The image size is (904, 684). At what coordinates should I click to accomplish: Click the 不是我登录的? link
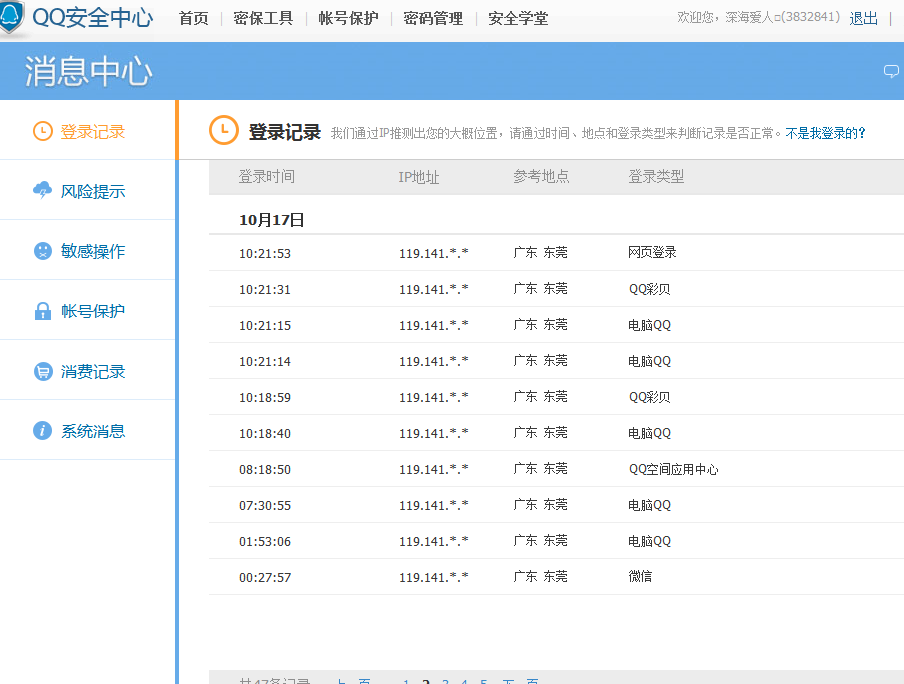tap(826, 133)
